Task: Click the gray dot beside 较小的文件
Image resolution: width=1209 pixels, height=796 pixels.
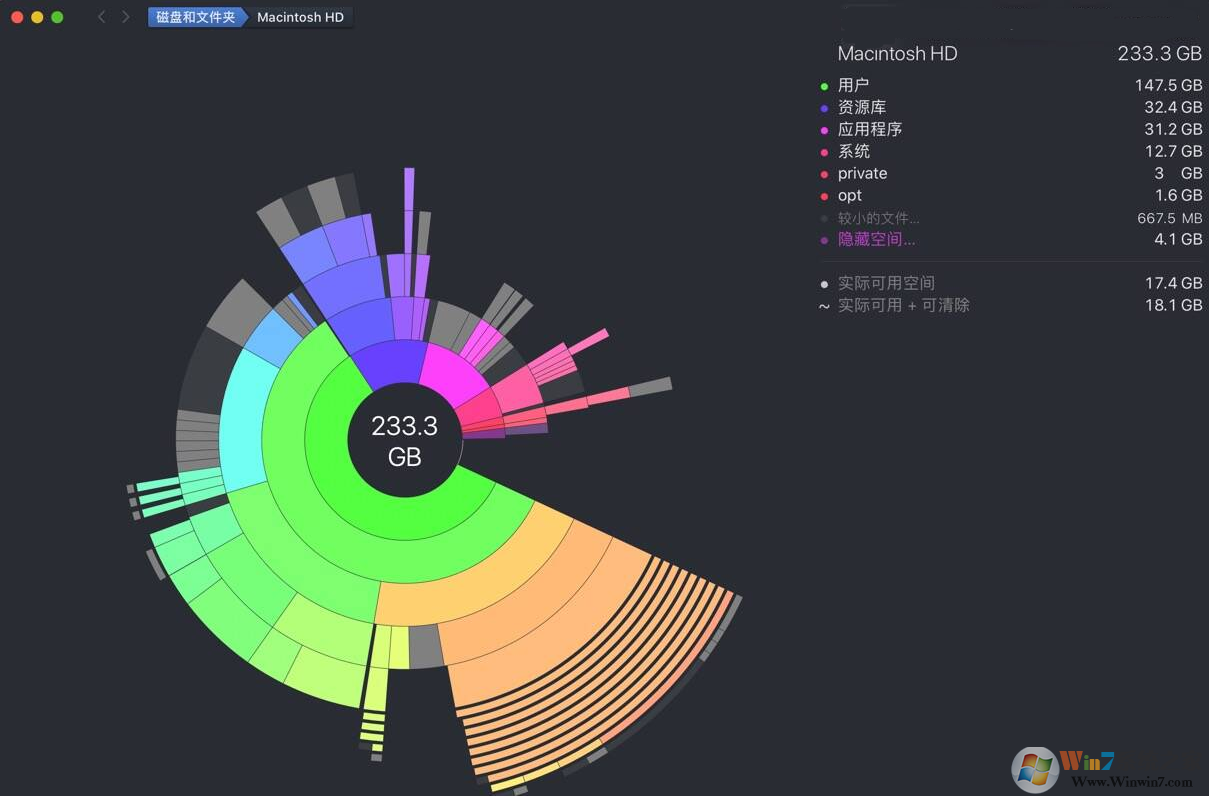Action: click(x=824, y=217)
